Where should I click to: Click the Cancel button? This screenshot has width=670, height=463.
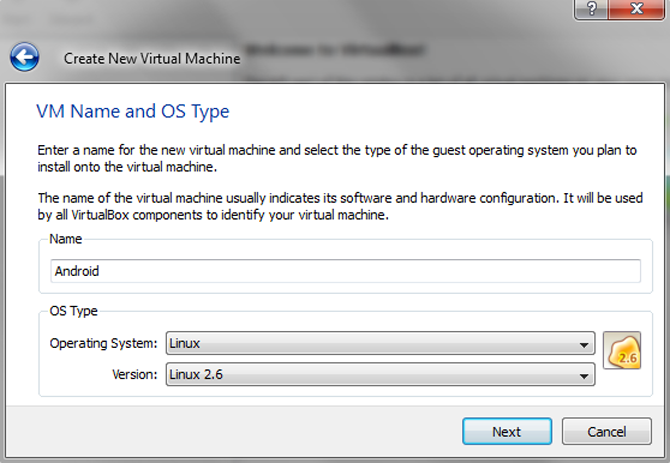(x=607, y=431)
